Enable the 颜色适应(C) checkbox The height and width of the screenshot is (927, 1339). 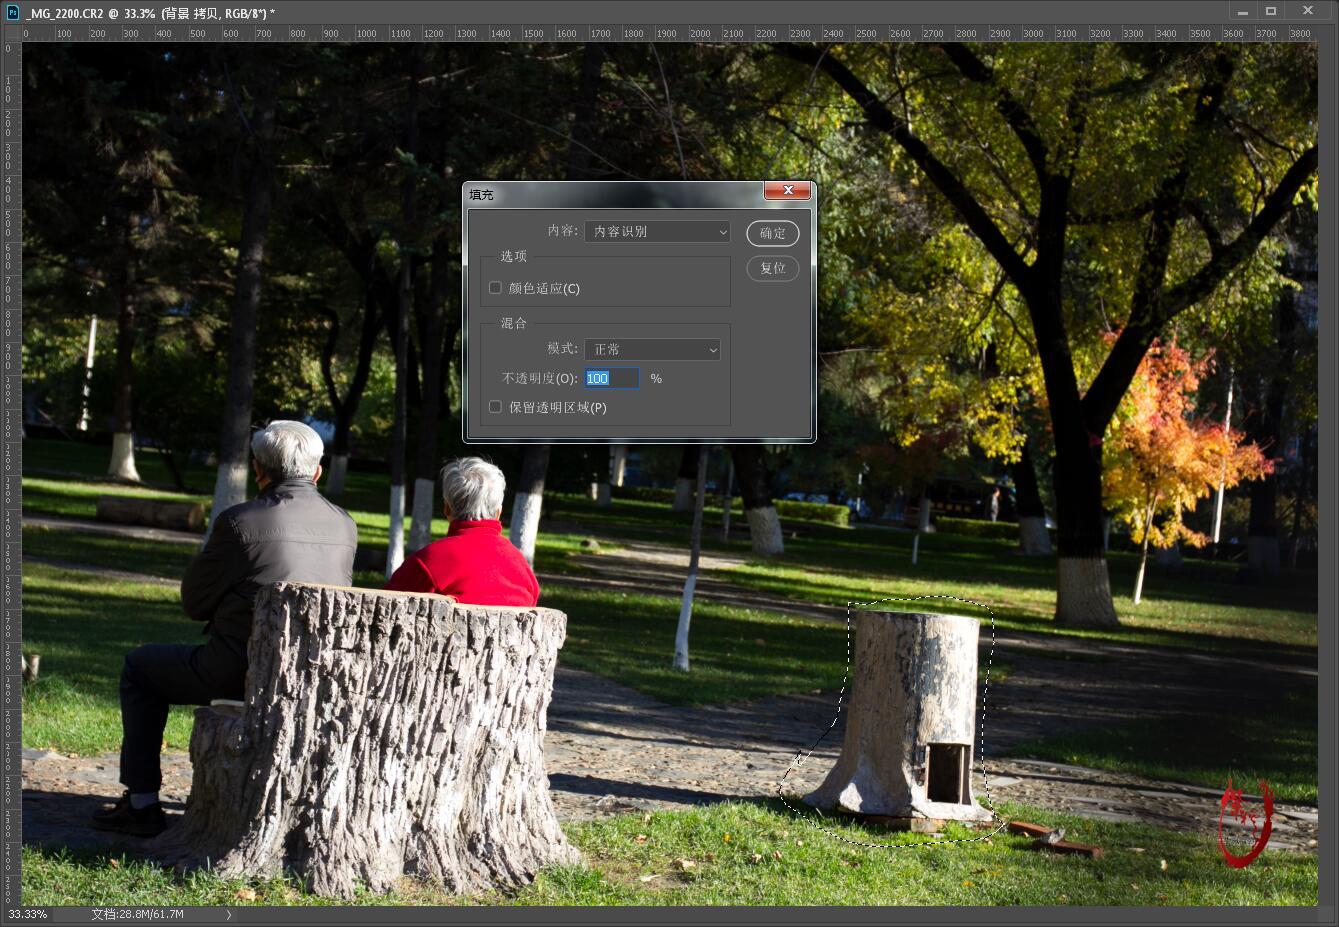[x=495, y=288]
